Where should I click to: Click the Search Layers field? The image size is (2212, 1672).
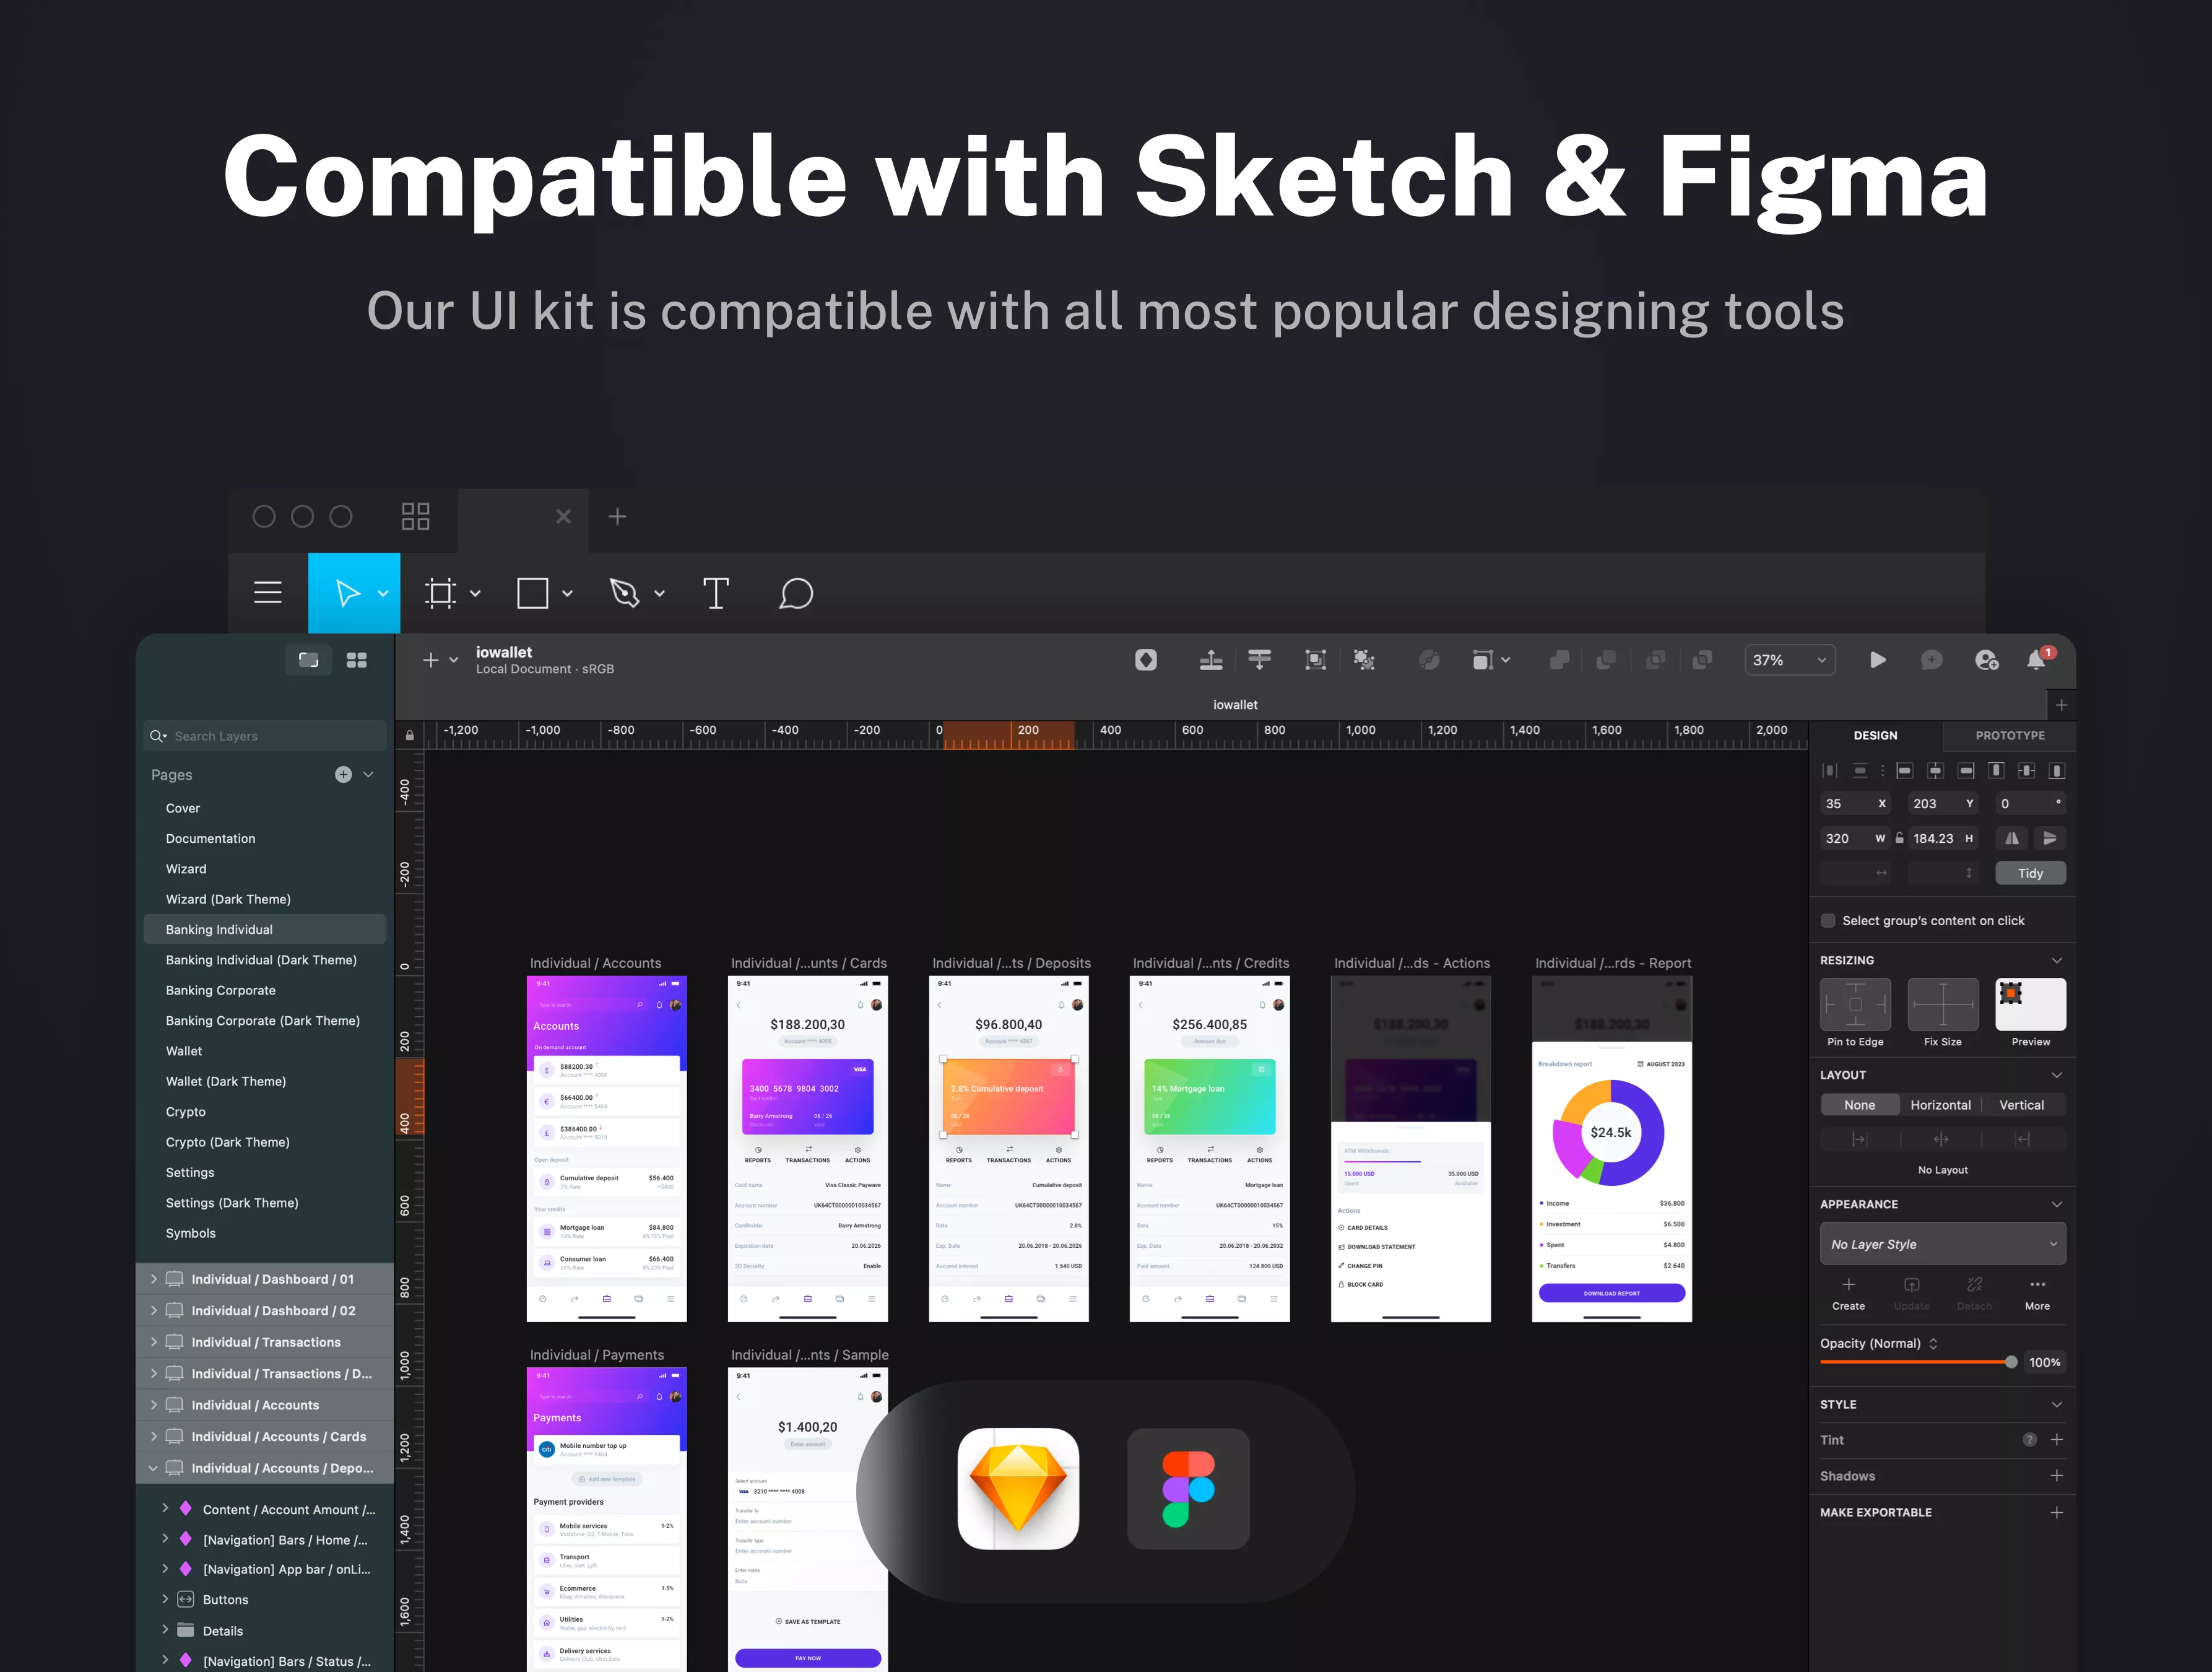(x=263, y=735)
